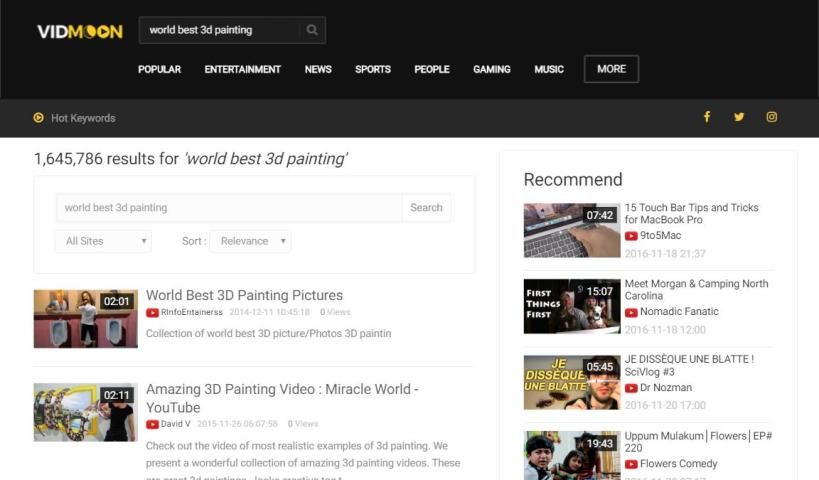Image resolution: width=819 pixels, height=480 pixels.
Task: Click YouTube icon beside 9to5Mac
Action: 631,236
